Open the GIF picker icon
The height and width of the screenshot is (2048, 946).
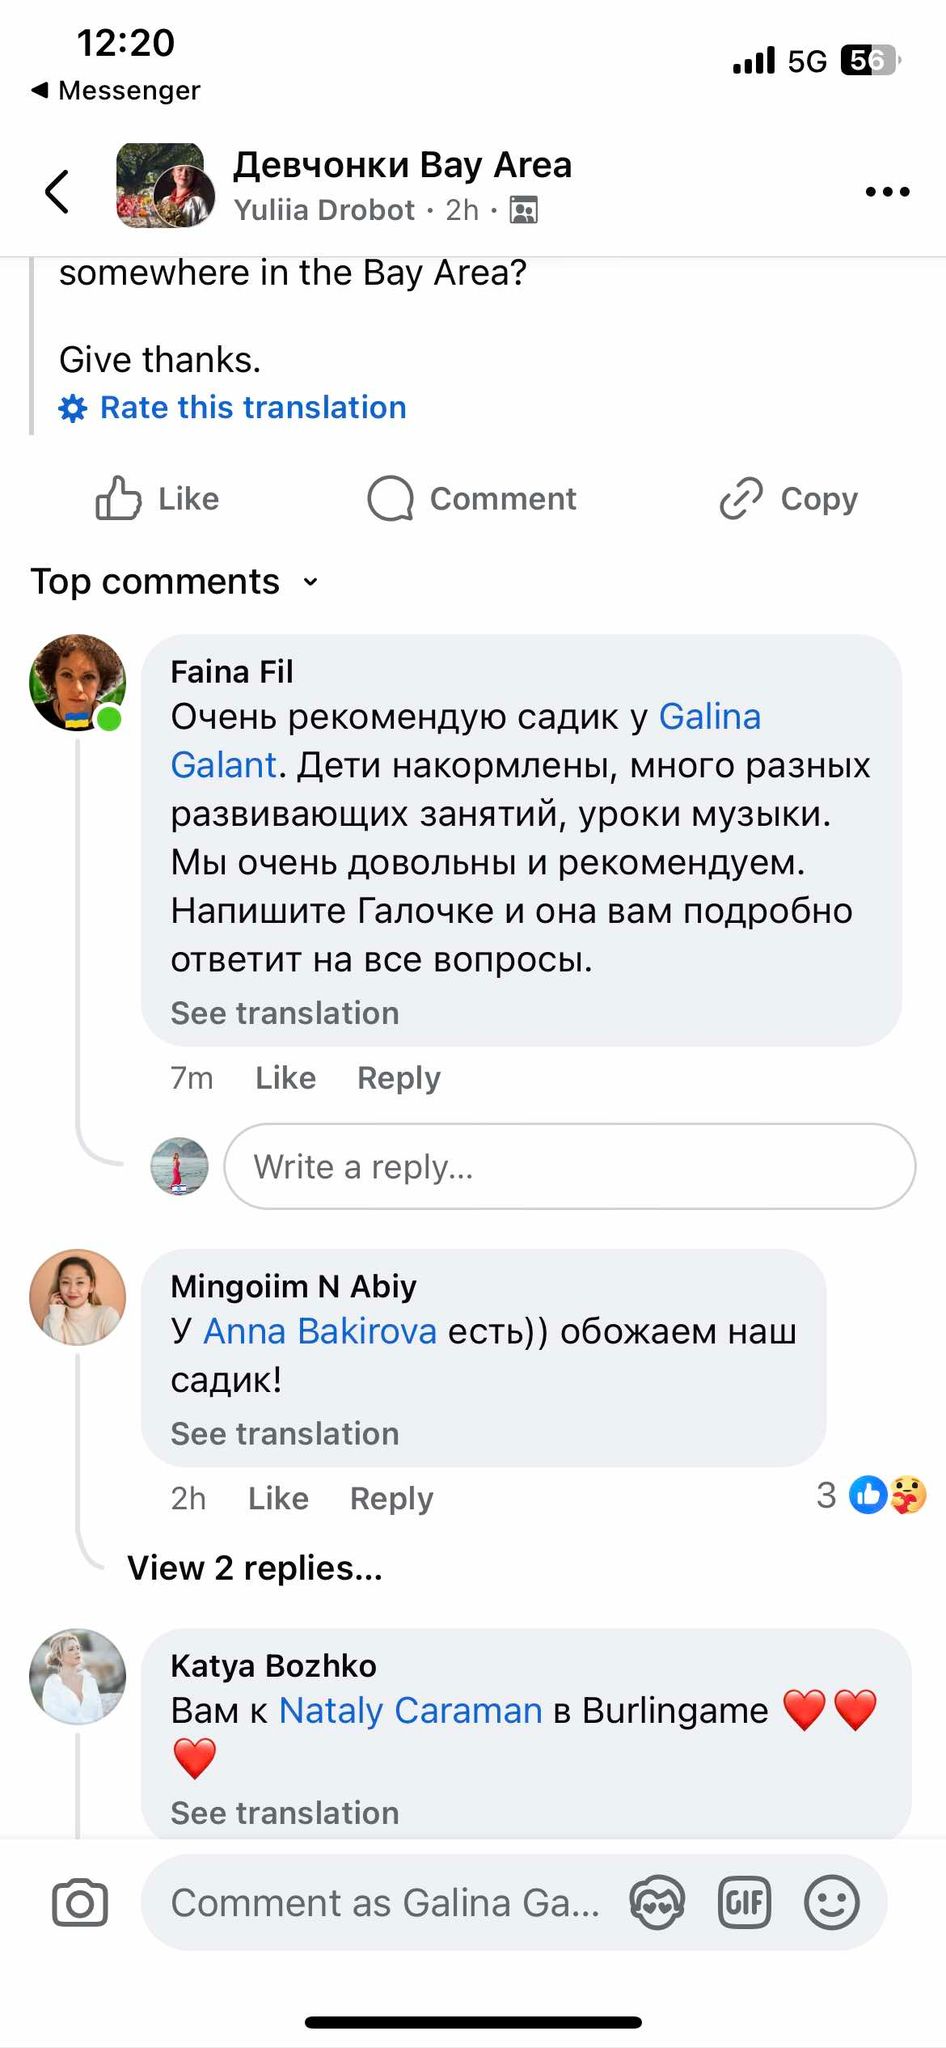(x=745, y=1902)
